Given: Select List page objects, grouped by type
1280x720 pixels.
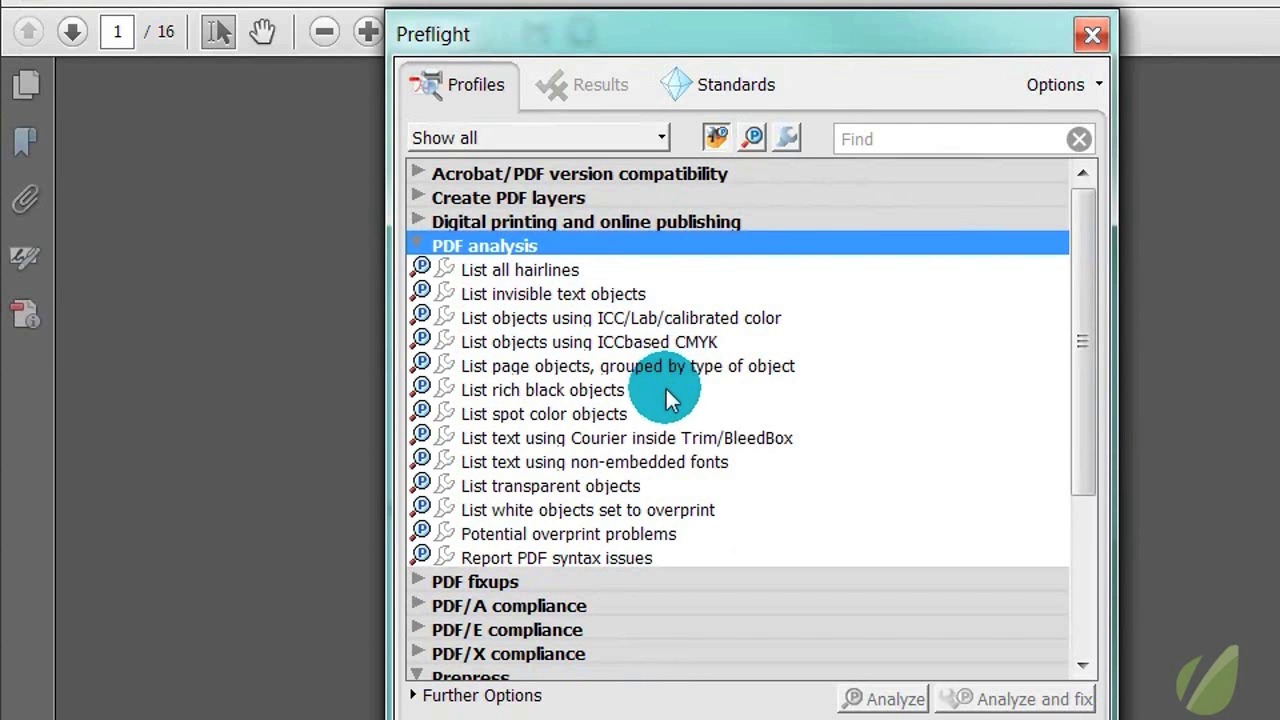Looking at the screenshot, I should [x=628, y=366].
